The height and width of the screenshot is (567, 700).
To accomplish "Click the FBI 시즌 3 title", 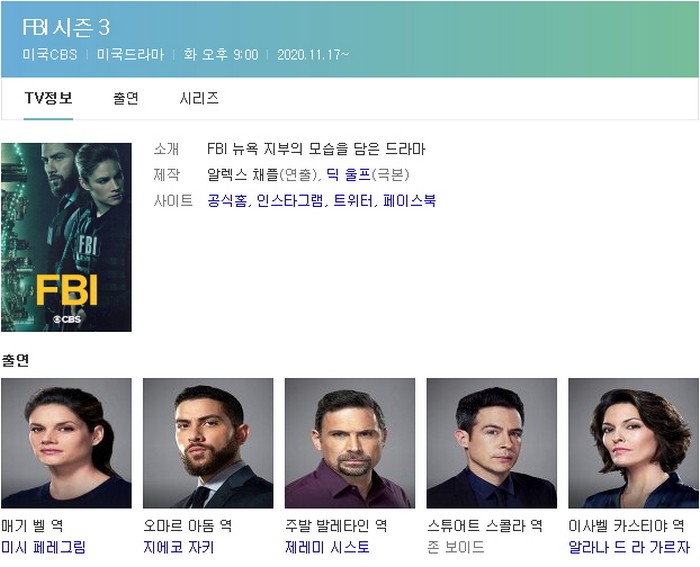I will (66, 28).
